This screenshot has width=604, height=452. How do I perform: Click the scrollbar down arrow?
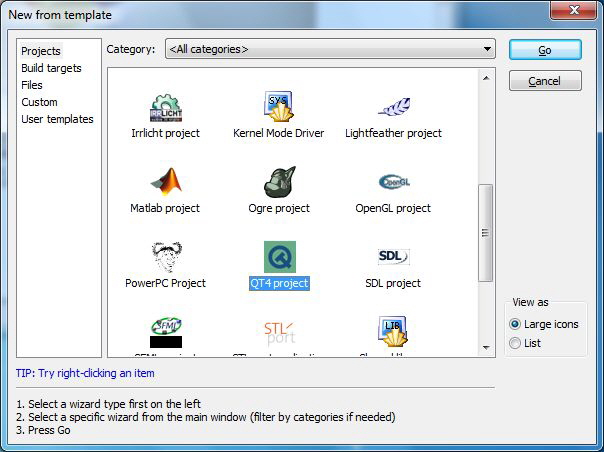tap(486, 348)
